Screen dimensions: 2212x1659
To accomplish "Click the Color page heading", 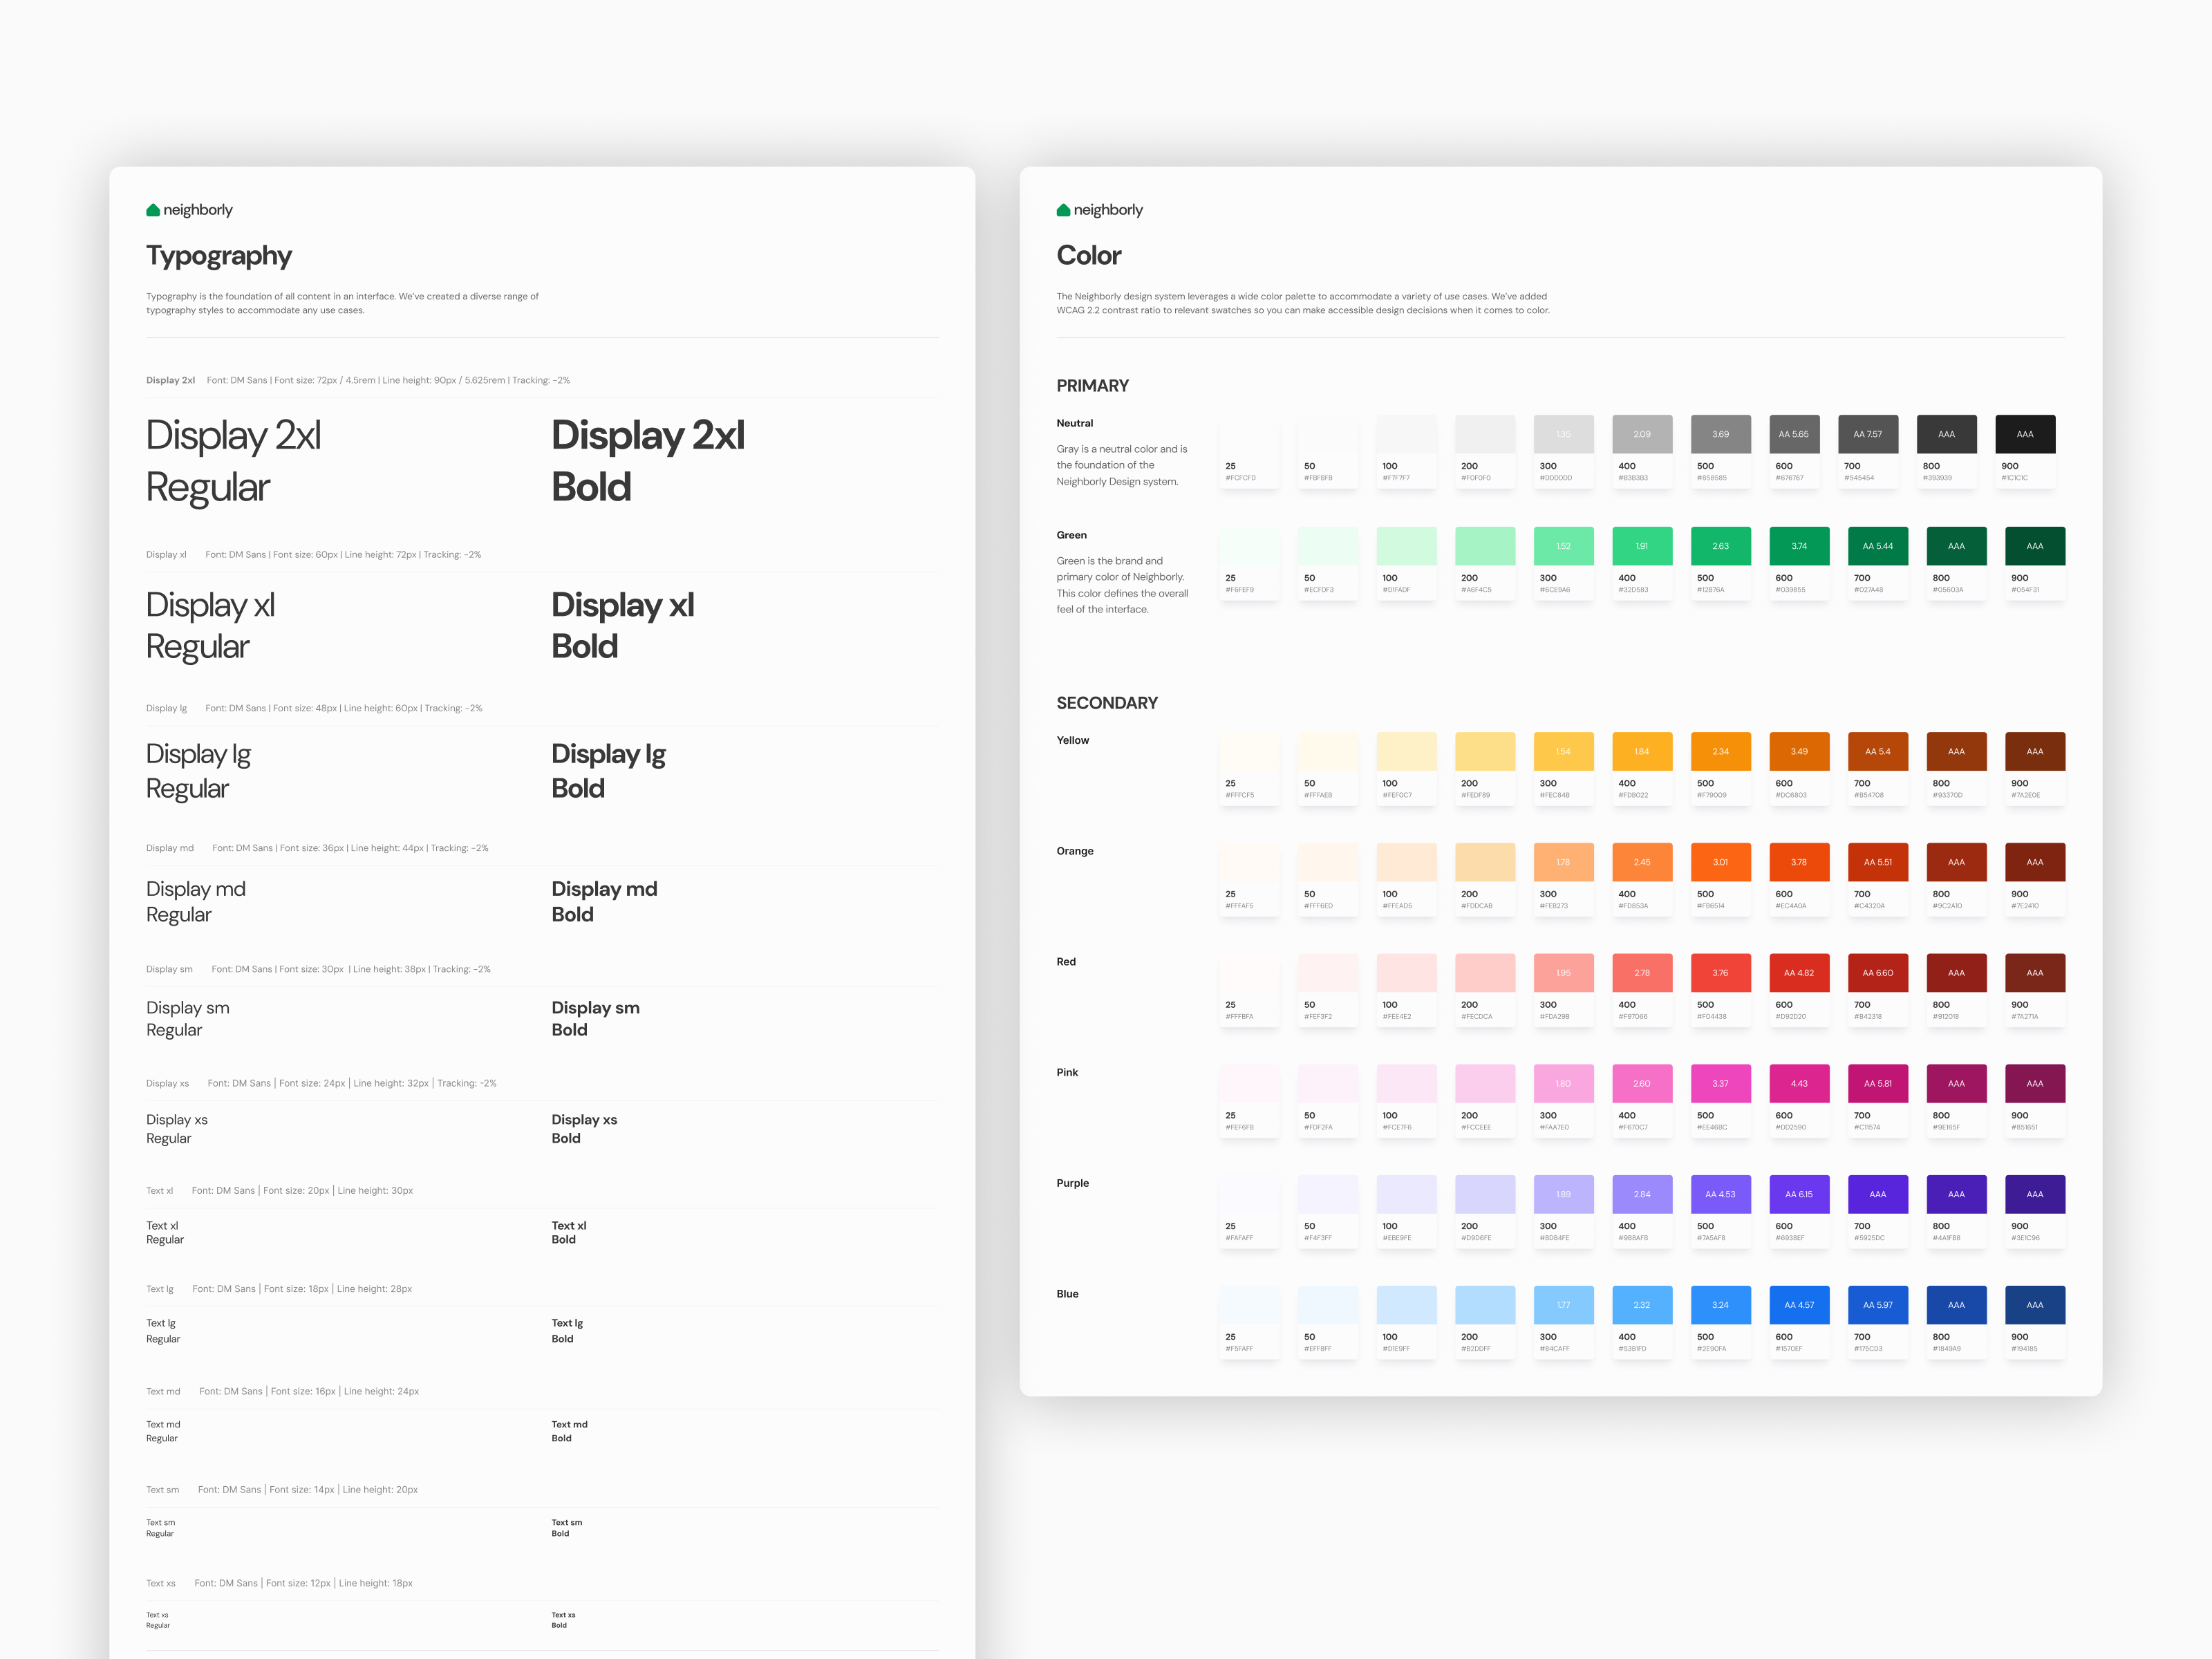I will (1088, 256).
